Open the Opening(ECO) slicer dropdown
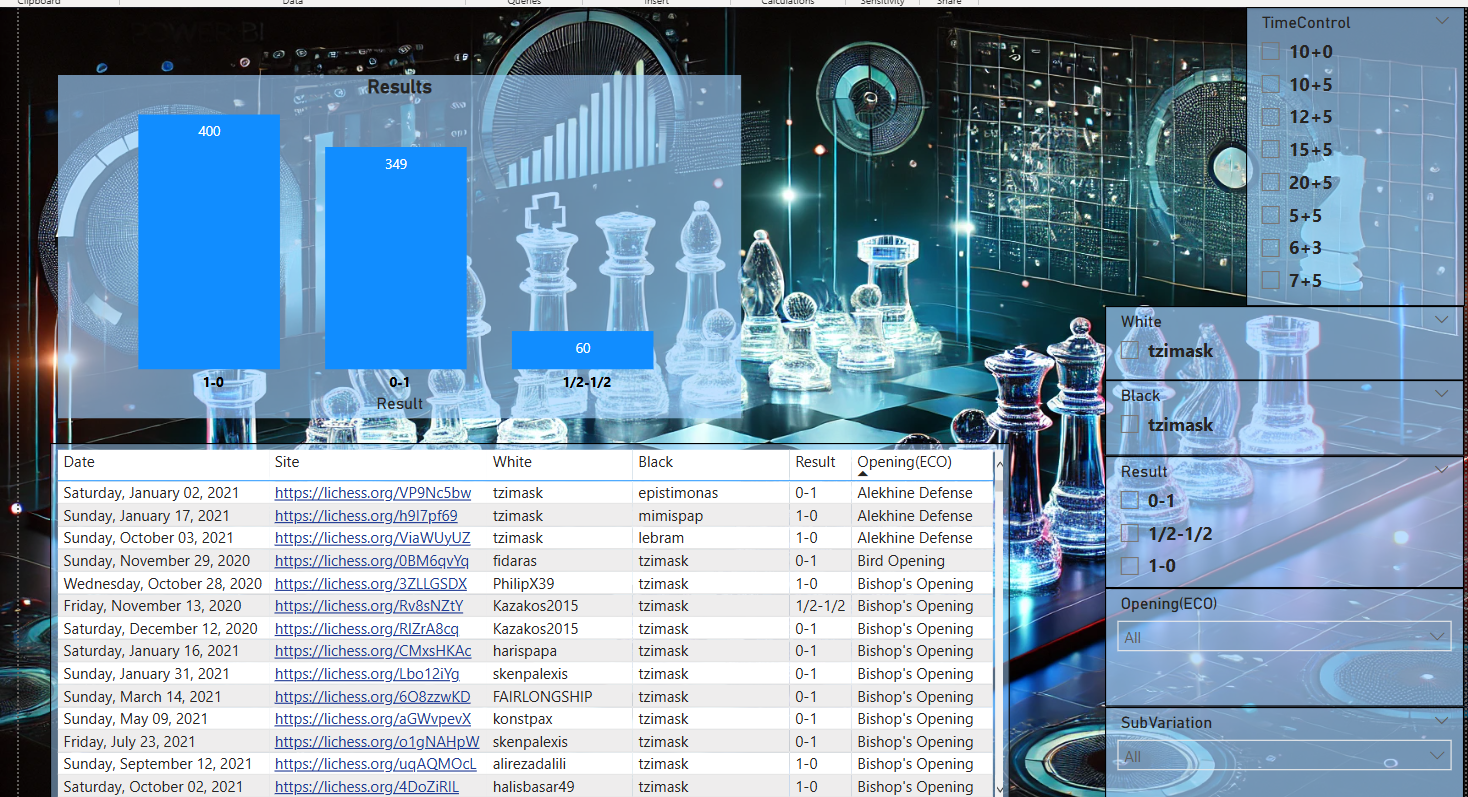Image resolution: width=1468 pixels, height=797 pixels. tap(1284, 637)
